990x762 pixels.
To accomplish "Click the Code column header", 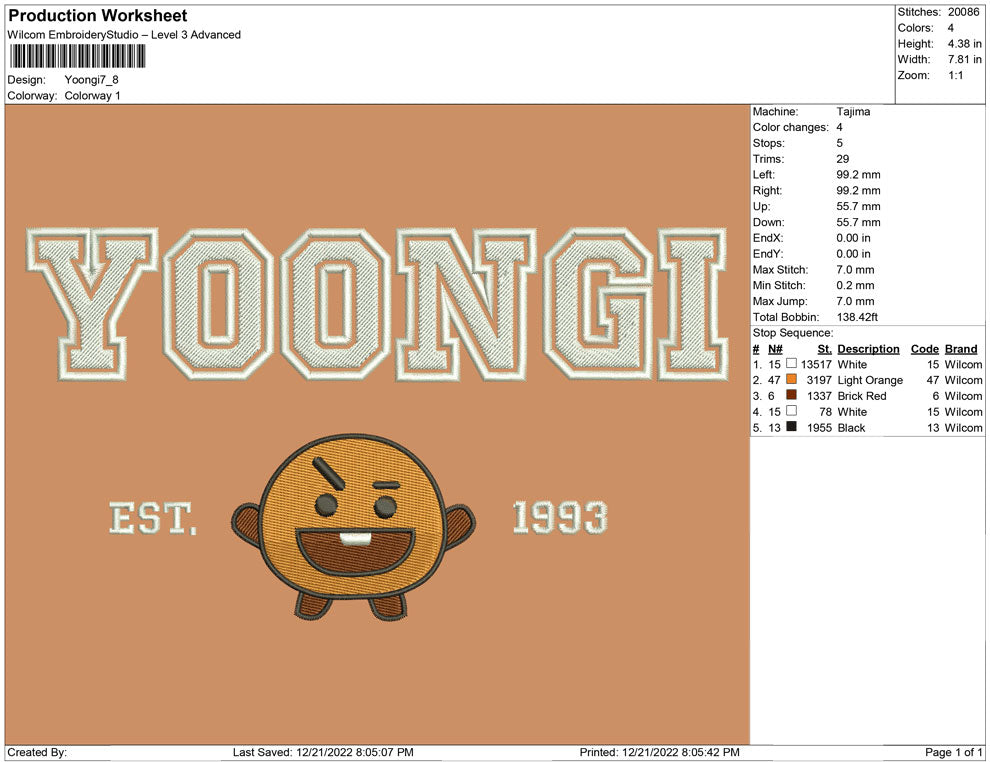I will (x=924, y=349).
